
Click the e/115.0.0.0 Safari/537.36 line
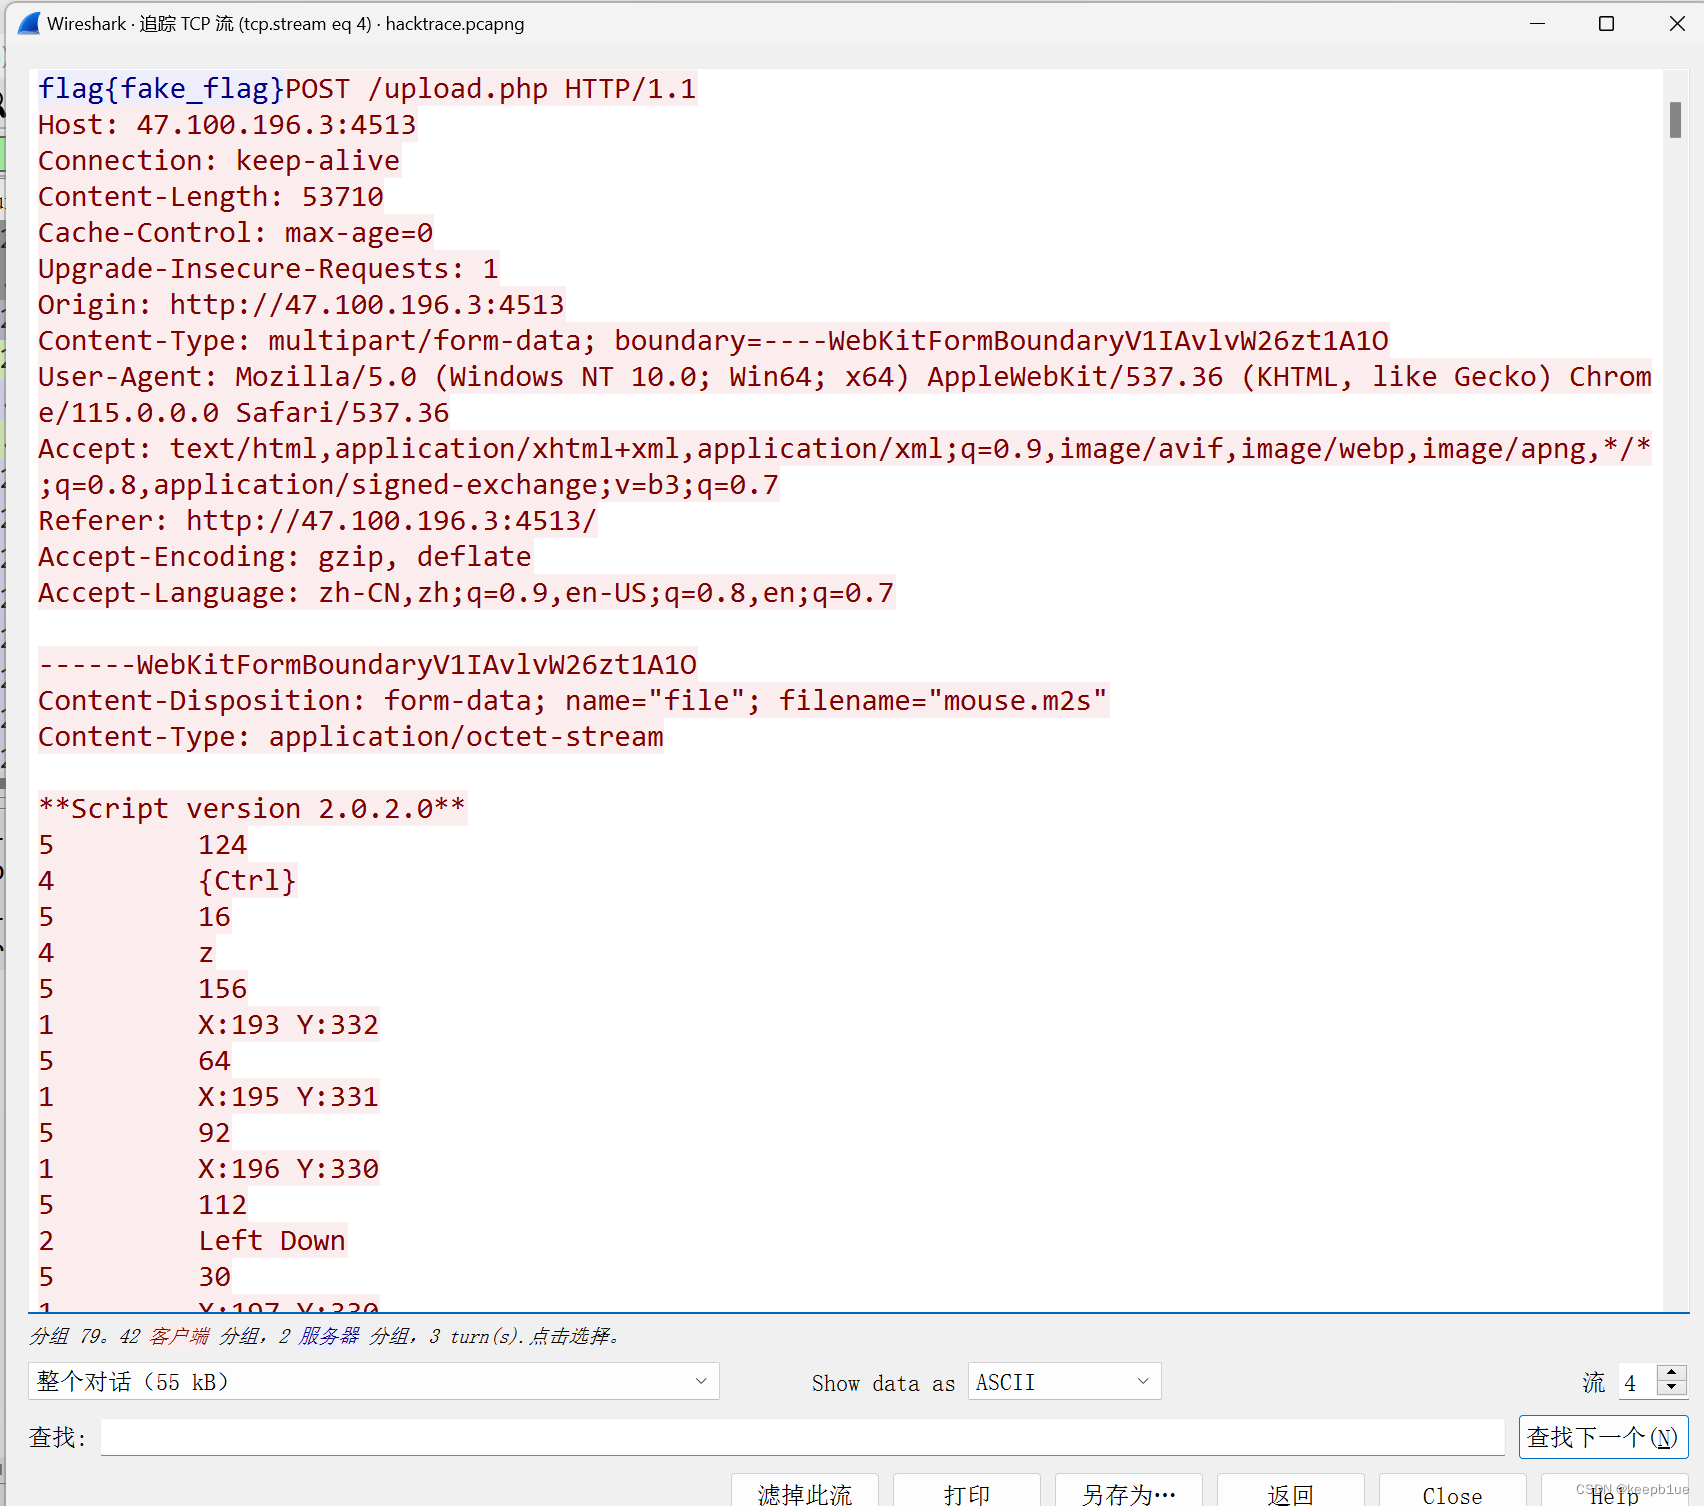tap(244, 413)
